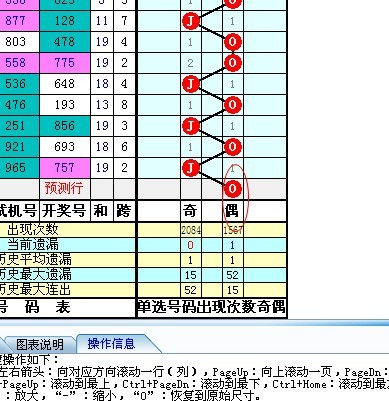Click the red O marker in the 558 row
Screen dimensions: 389x401
click(232, 63)
